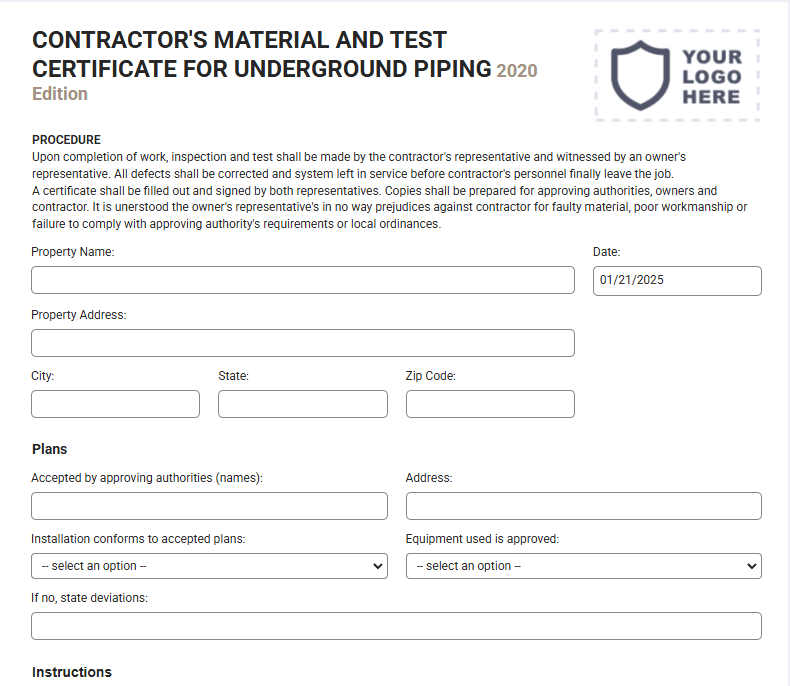Select the If no, state deviations field

click(x=396, y=626)
